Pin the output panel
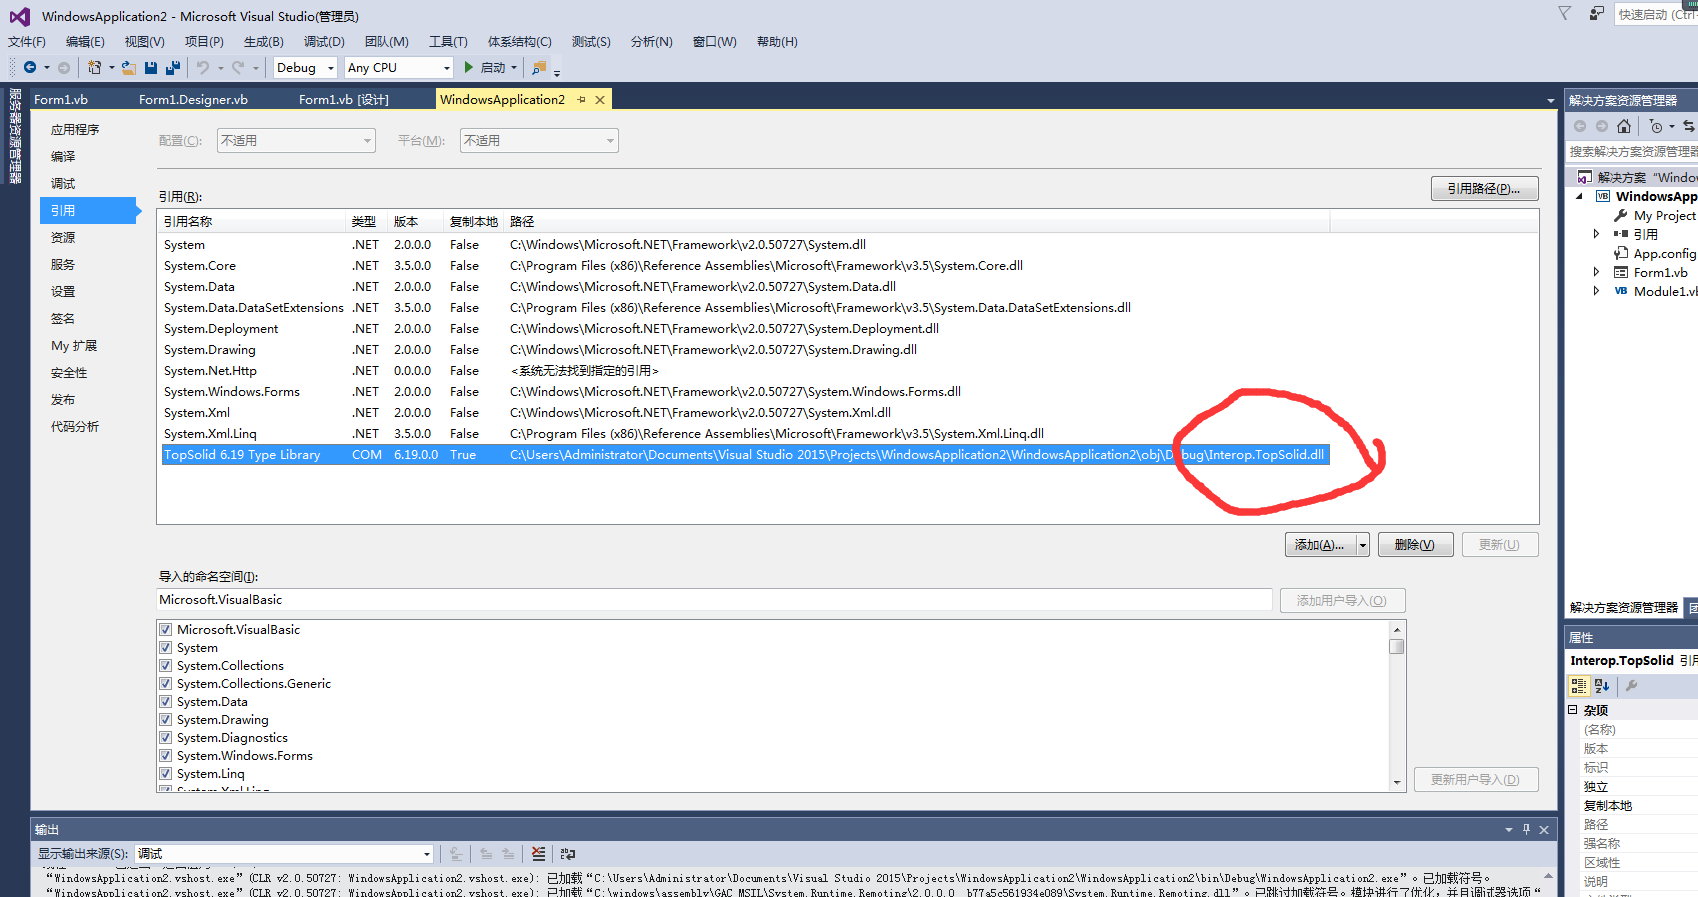This screenshot has height=897, width=1698. [x=1526, y=829]
